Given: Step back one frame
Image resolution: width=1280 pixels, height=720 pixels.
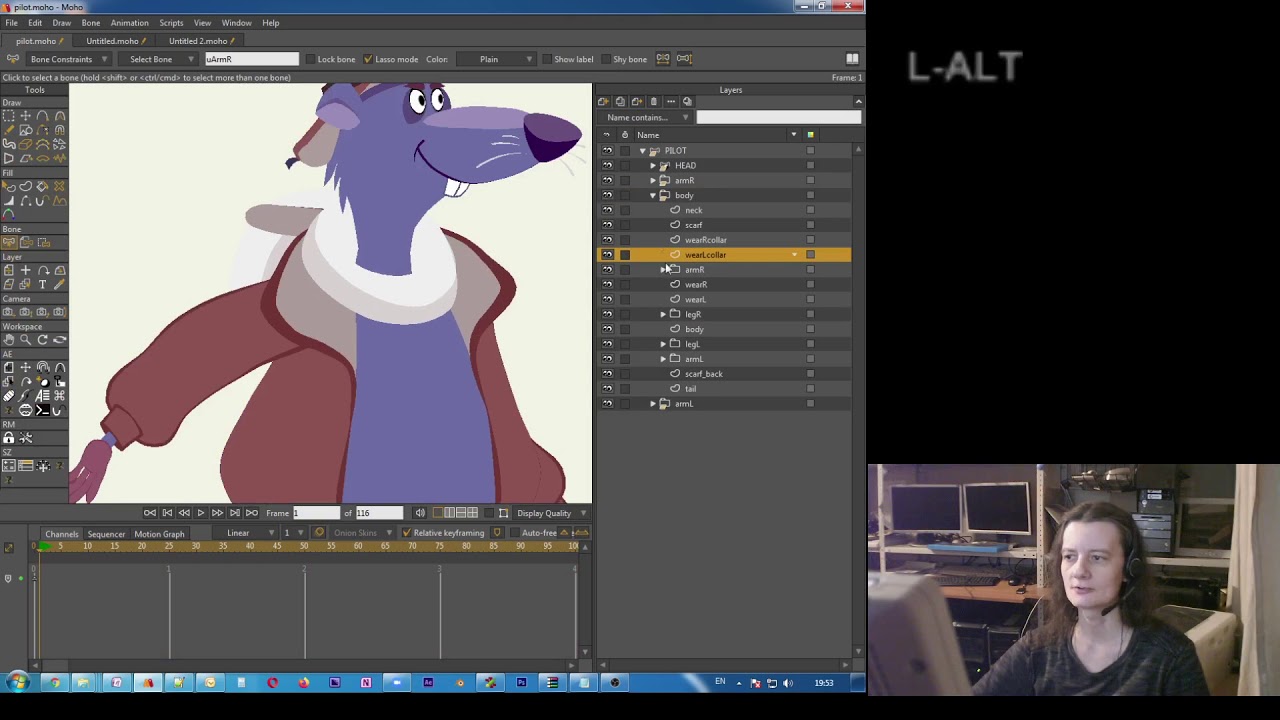Looking at the screenshot, I should [183, 513].
